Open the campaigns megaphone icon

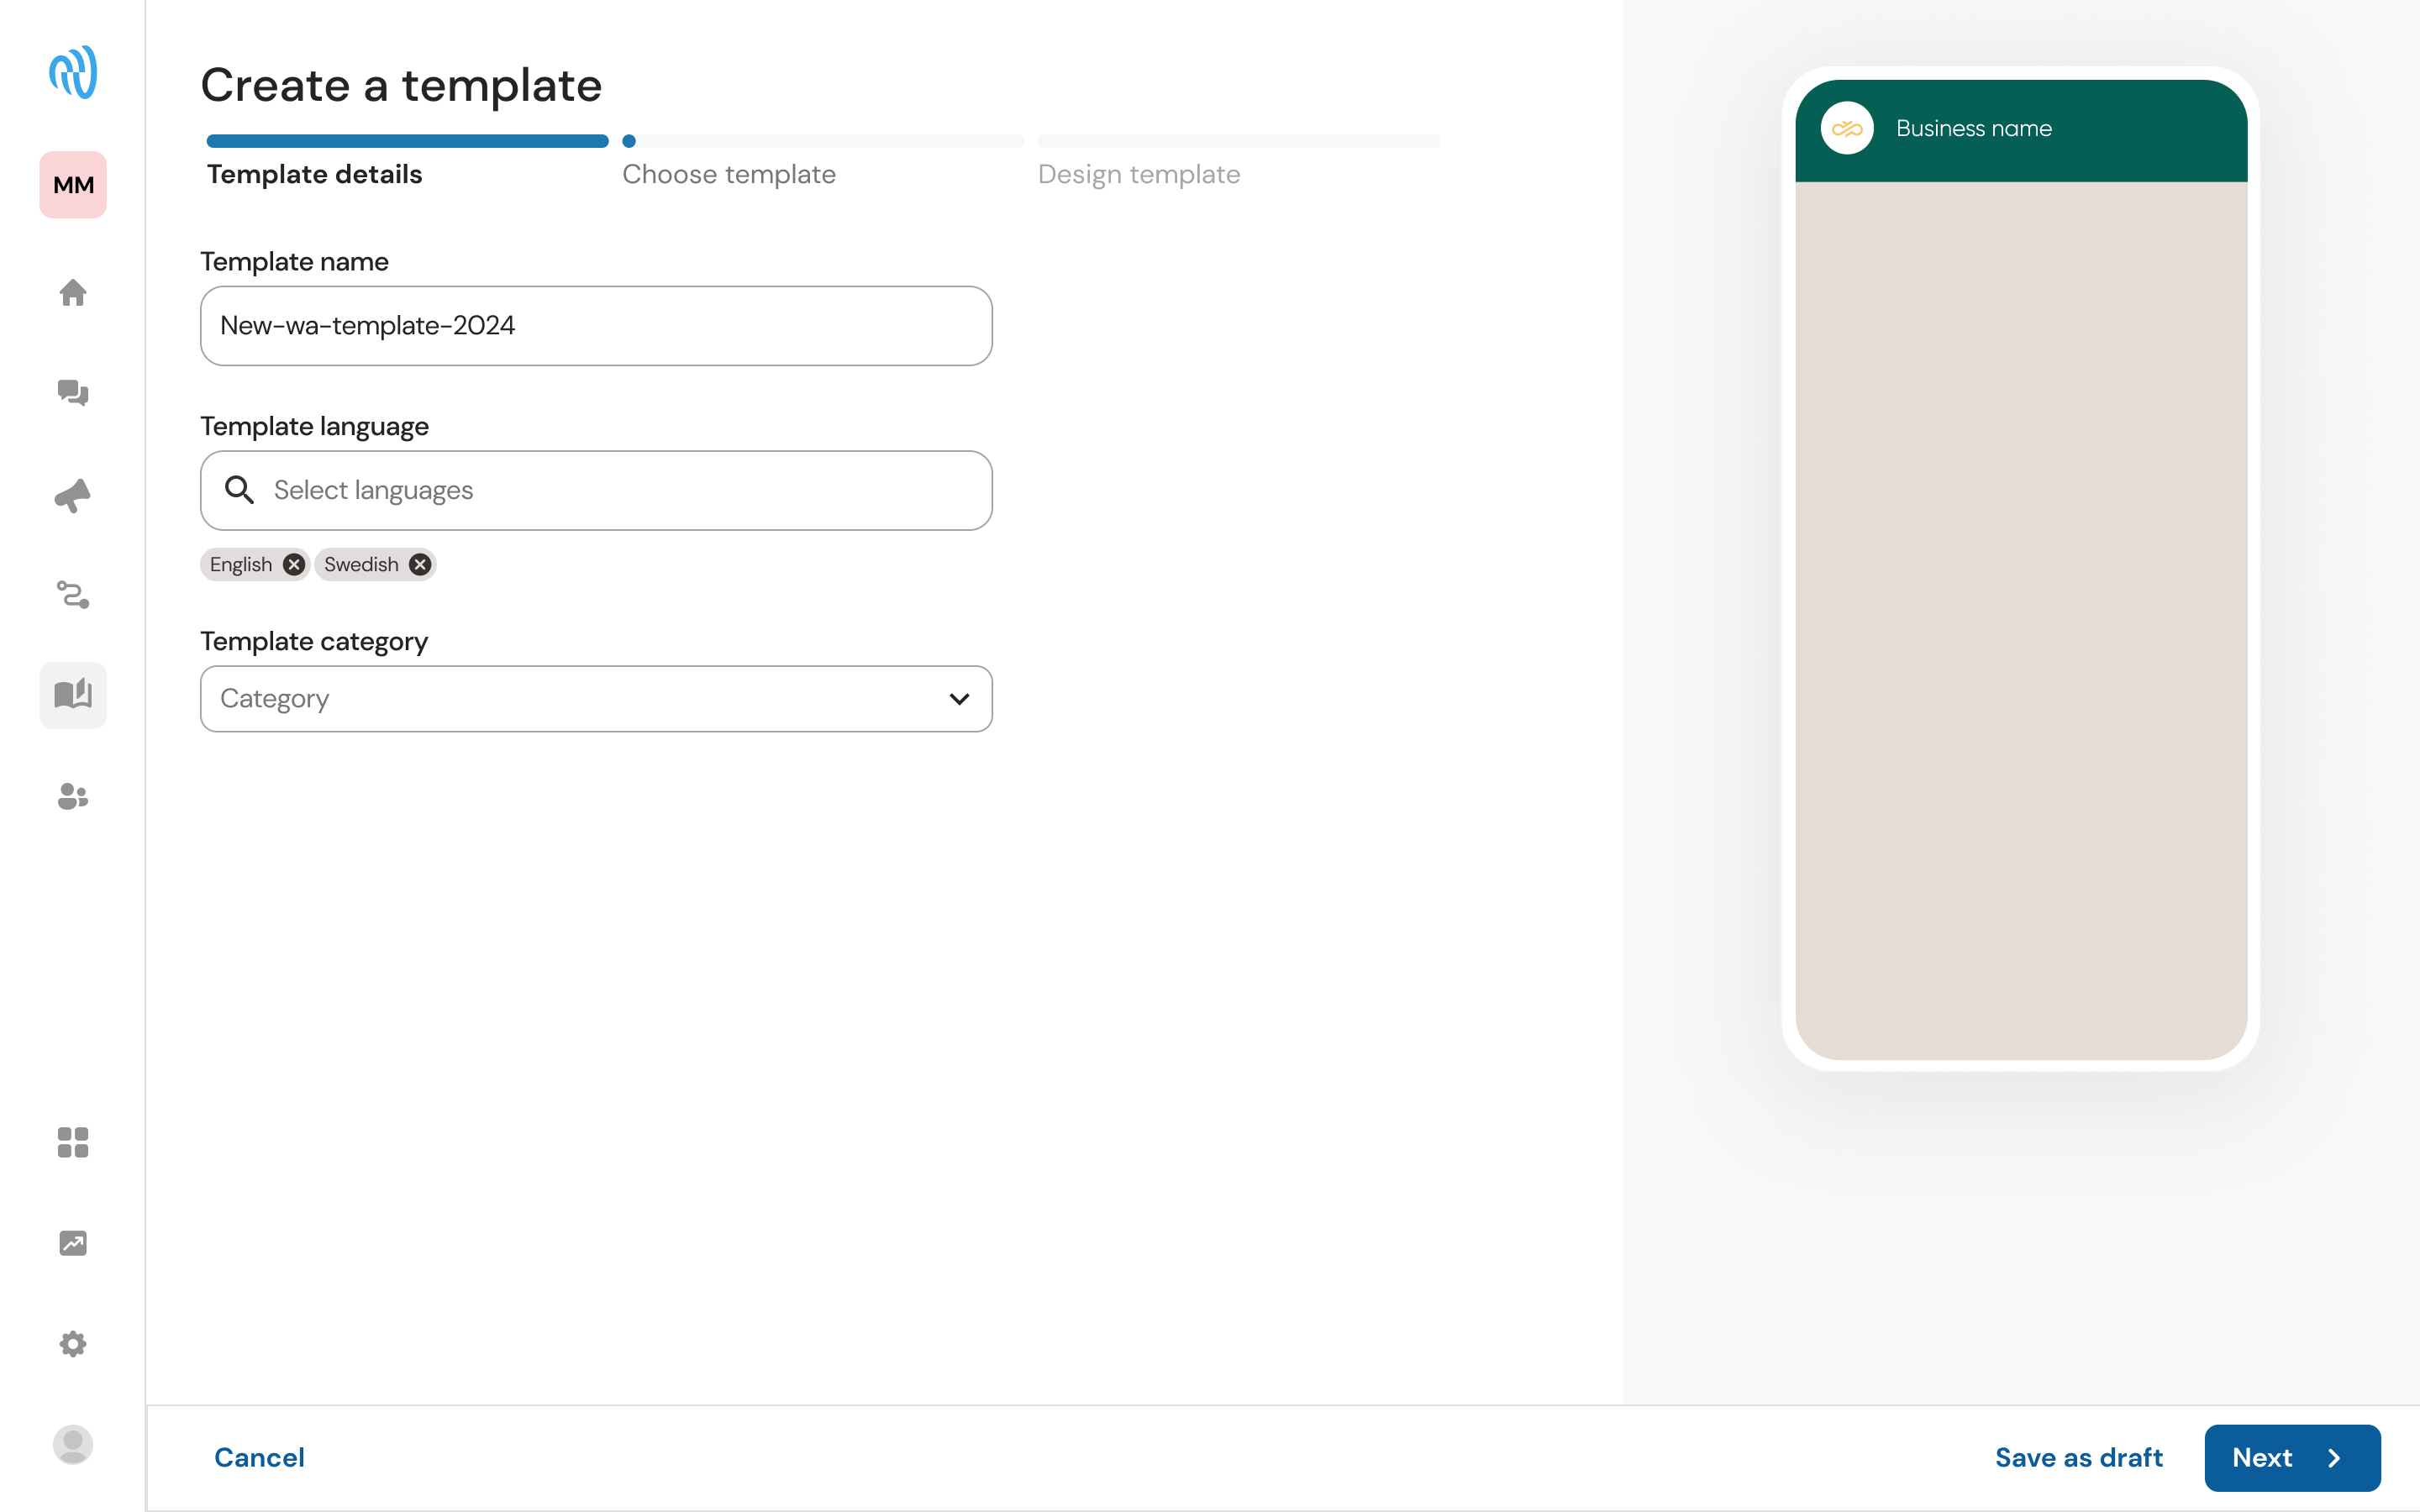[x=73, y=495]
